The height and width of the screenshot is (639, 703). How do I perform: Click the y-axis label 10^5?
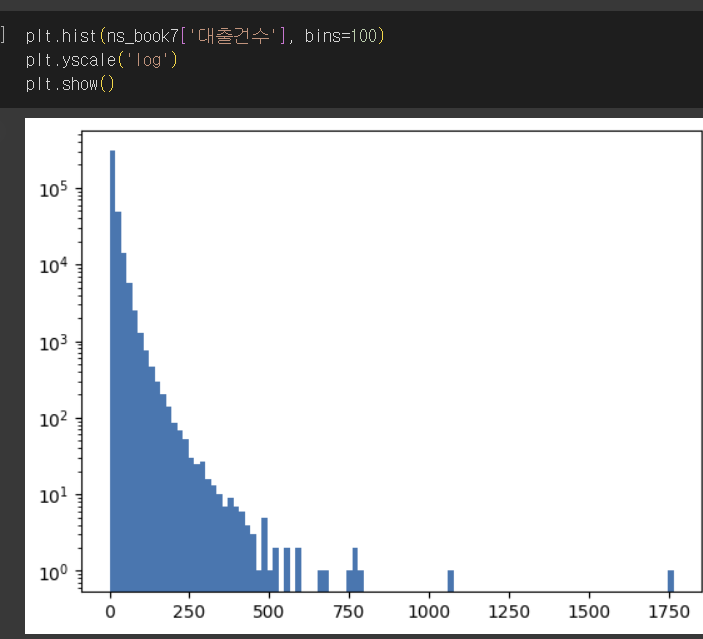pos(54,190)
